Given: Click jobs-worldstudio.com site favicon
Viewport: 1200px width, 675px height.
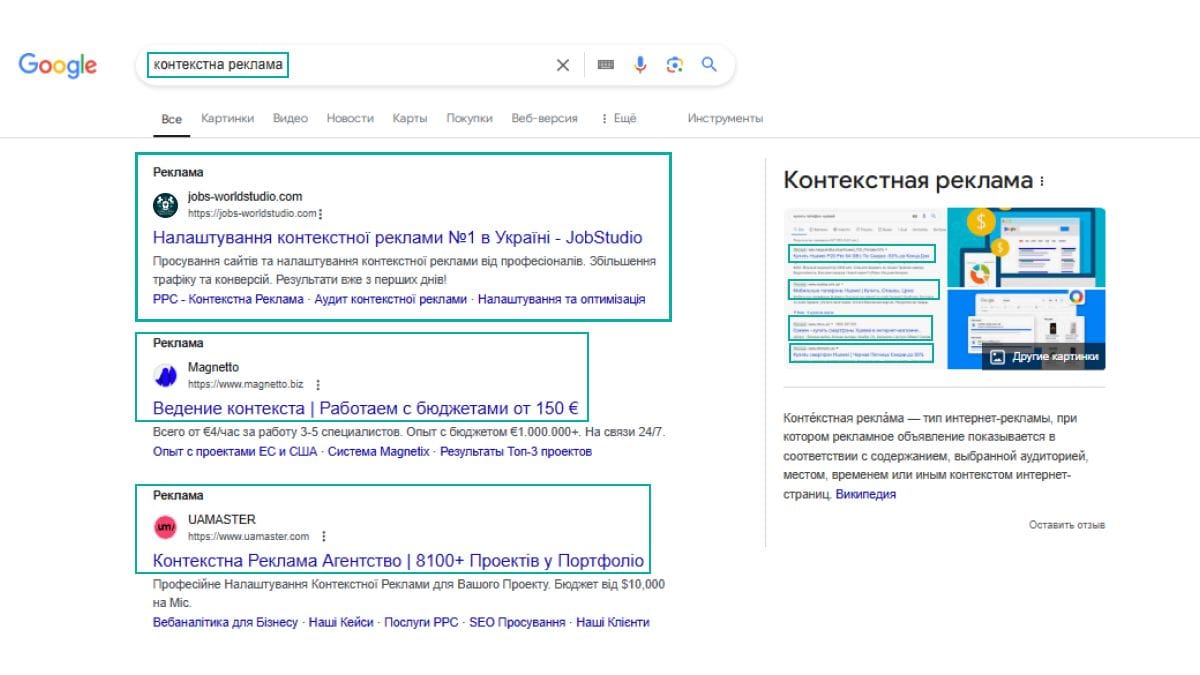Looking at the screenshot, I should pyautogui.click(x=165, y=205).
